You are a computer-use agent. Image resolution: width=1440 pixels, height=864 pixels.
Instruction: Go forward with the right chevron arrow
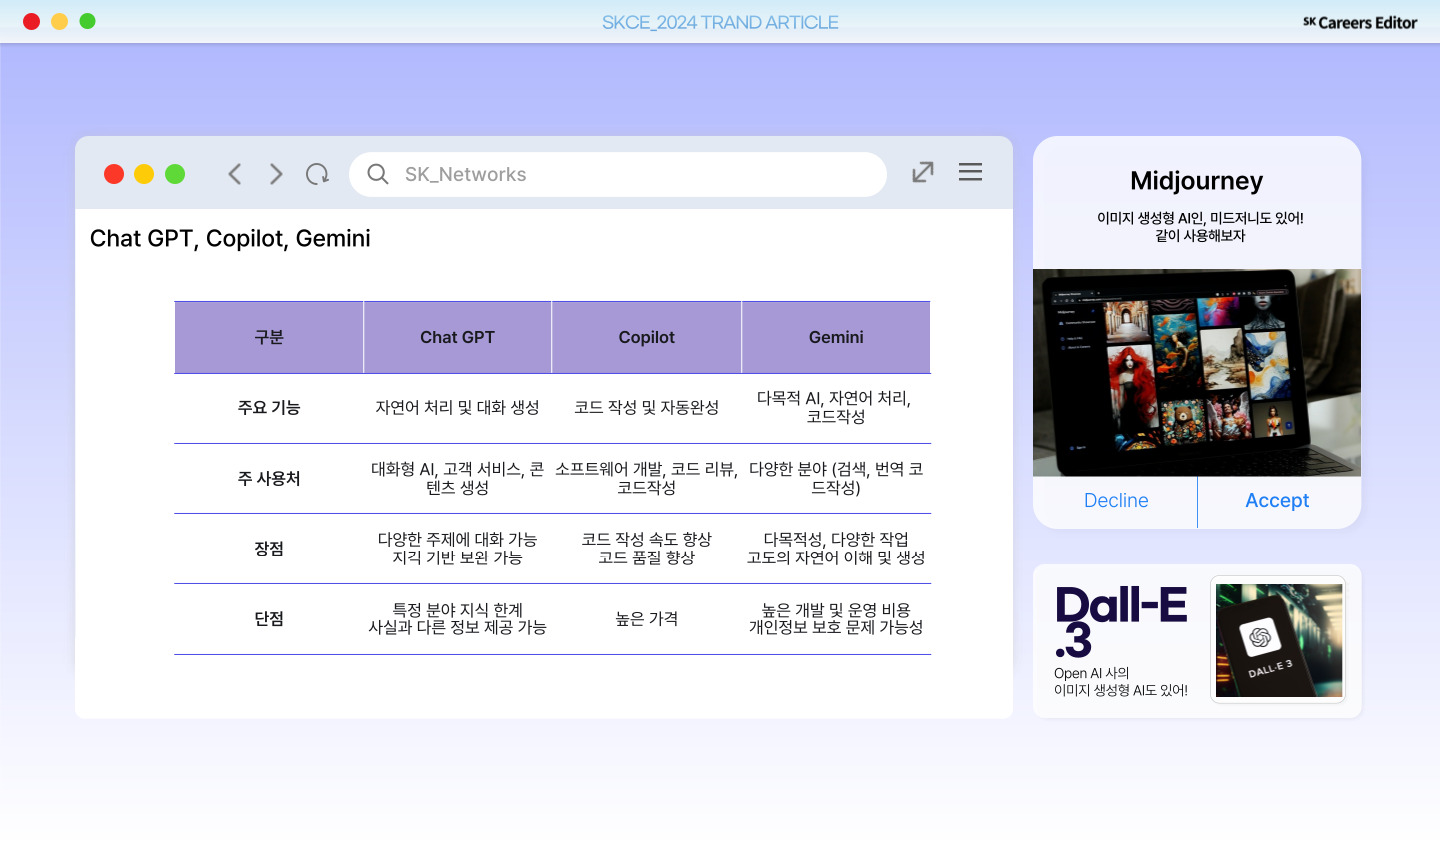click(x=276, y=174)
